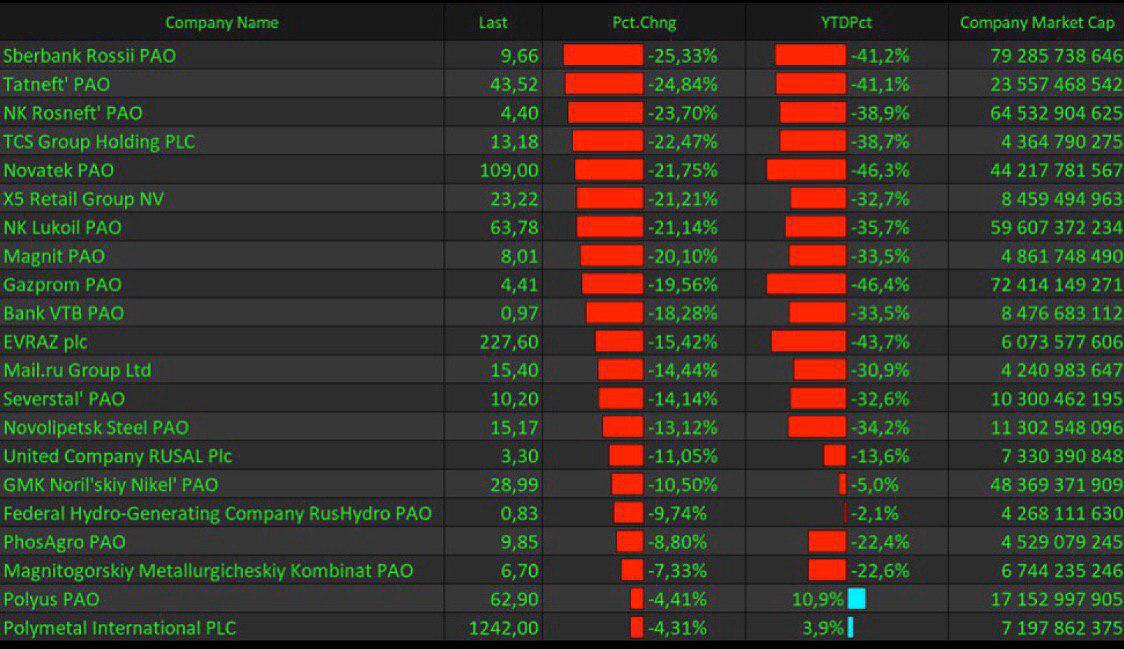
Task: Click Lukoil's last price 63,78
Action: (x=514, y=227)
